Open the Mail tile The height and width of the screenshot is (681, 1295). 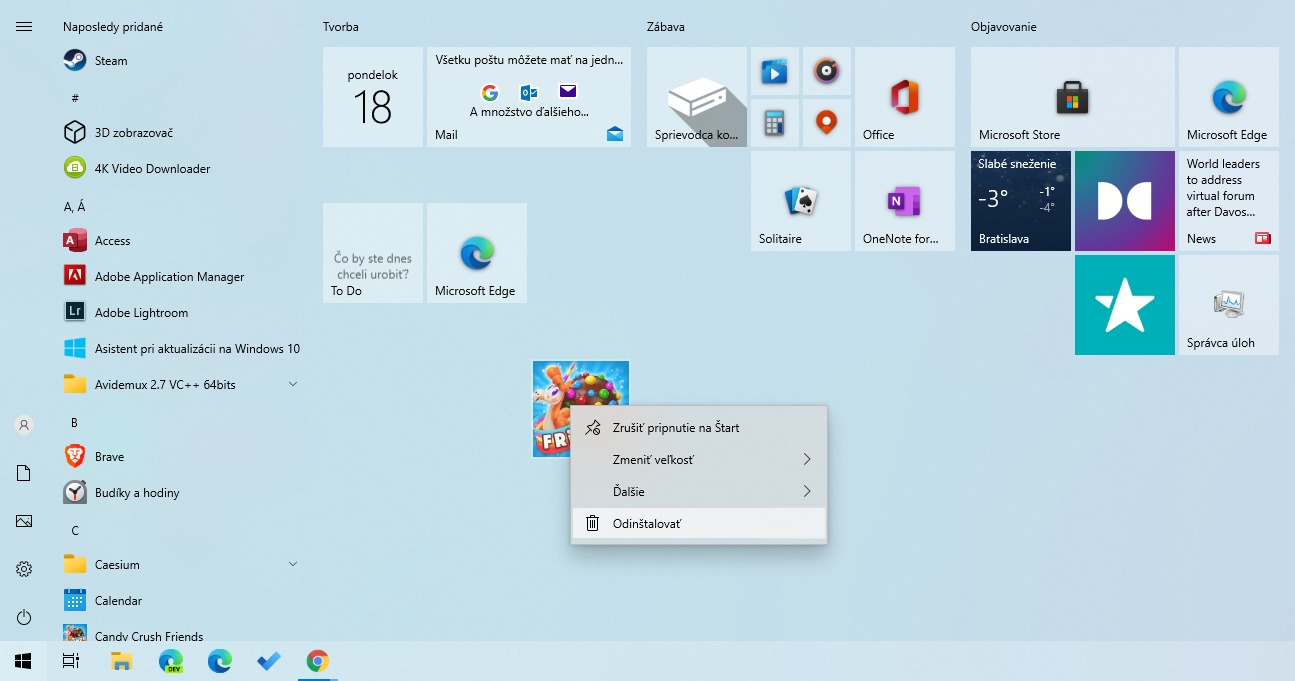point(529,97)
